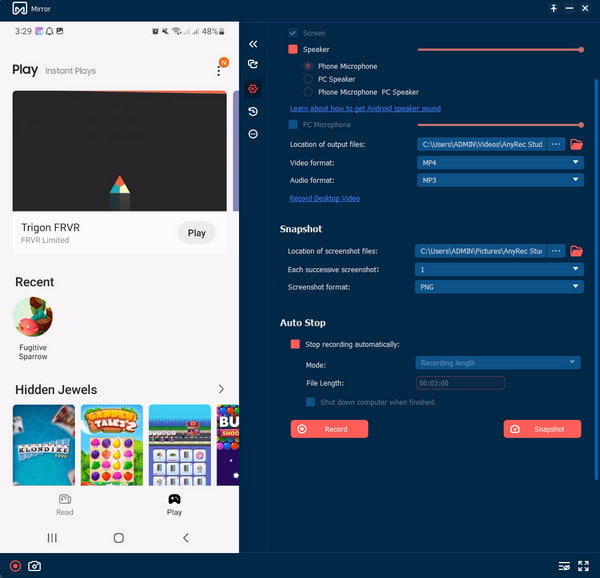Screen dimensions: 600x578
Task: Select the Phone Microphone PC Speaker radio option
Action: click(308, 92)
